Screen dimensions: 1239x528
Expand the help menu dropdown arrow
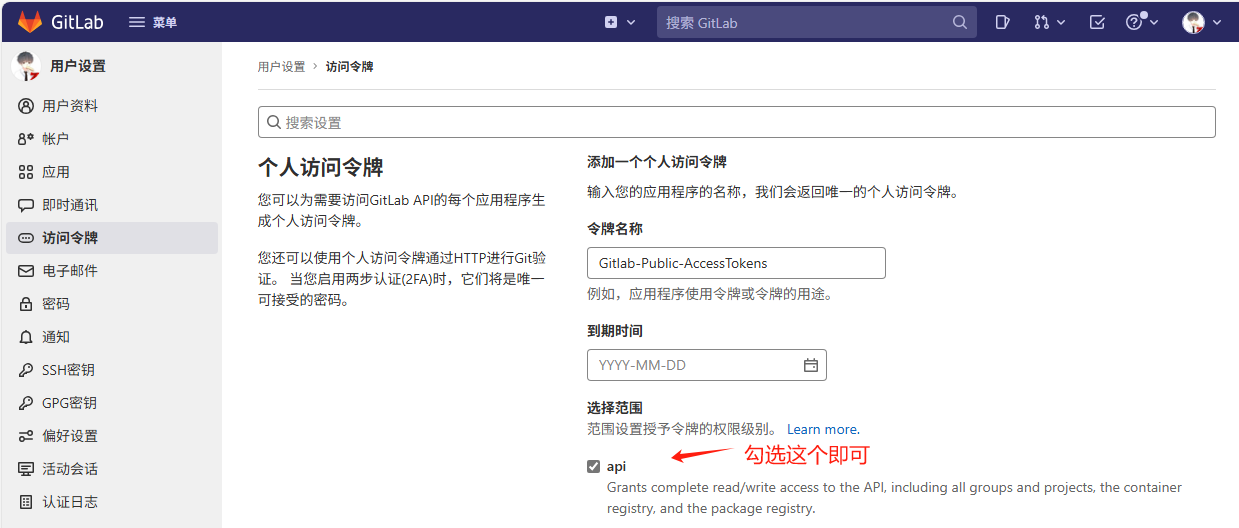pos(1154,22)
